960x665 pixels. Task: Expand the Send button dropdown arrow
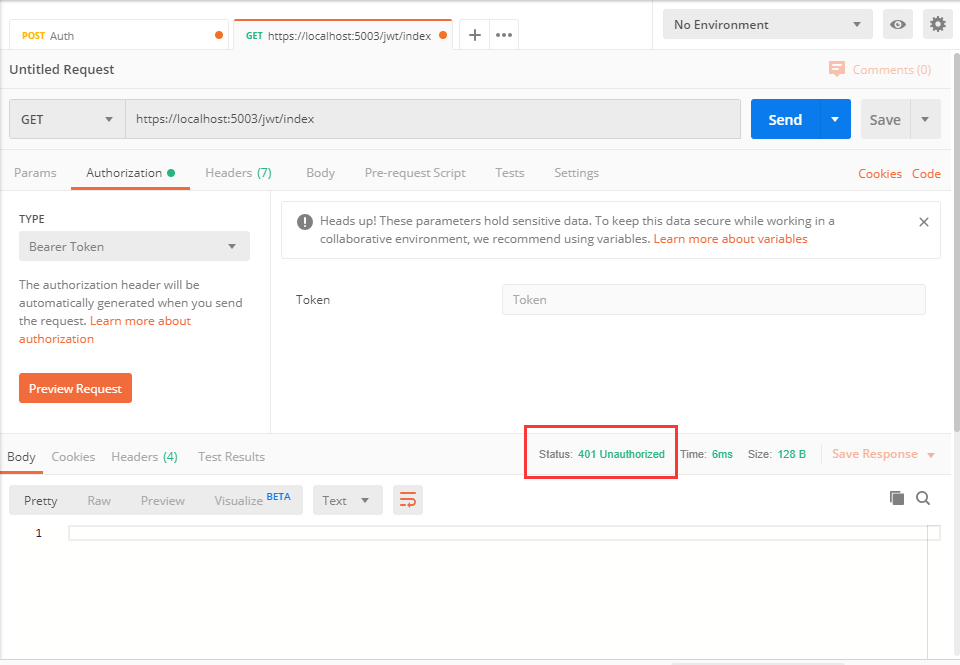[x=835, y=119]
